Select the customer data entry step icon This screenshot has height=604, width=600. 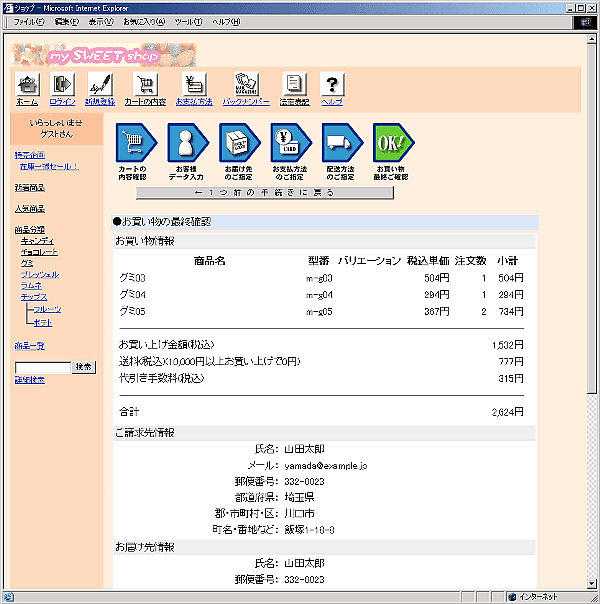(x=188, y=143)
